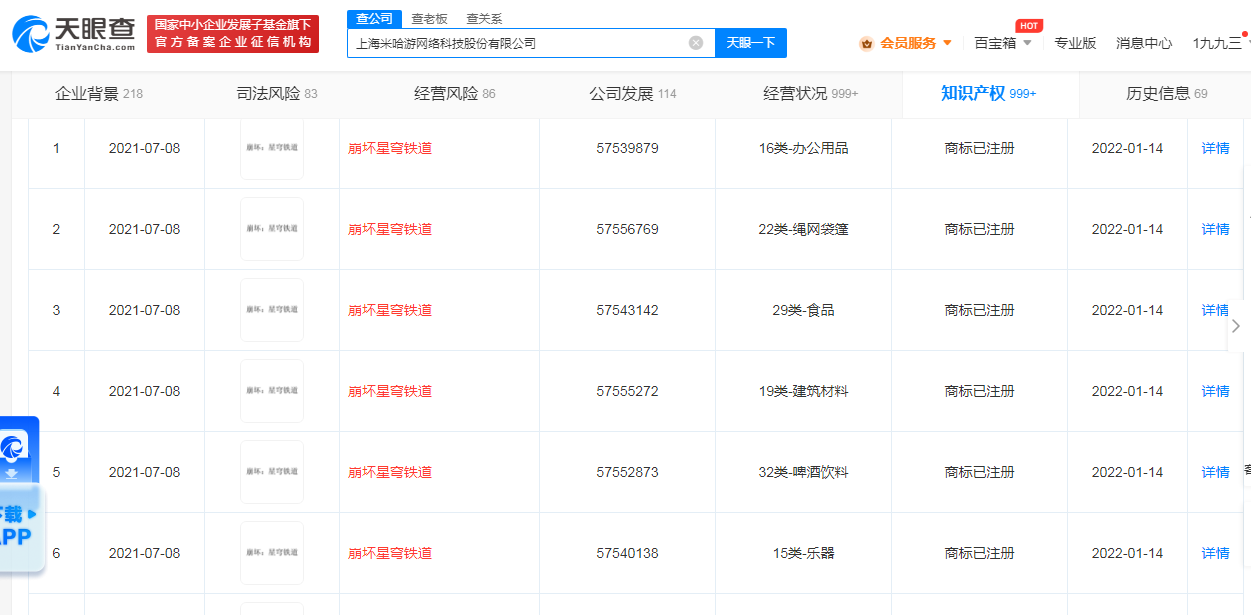Open the 专业版 link
Viewport: 1251px width, 615px height.
(x=1075, y=43)
